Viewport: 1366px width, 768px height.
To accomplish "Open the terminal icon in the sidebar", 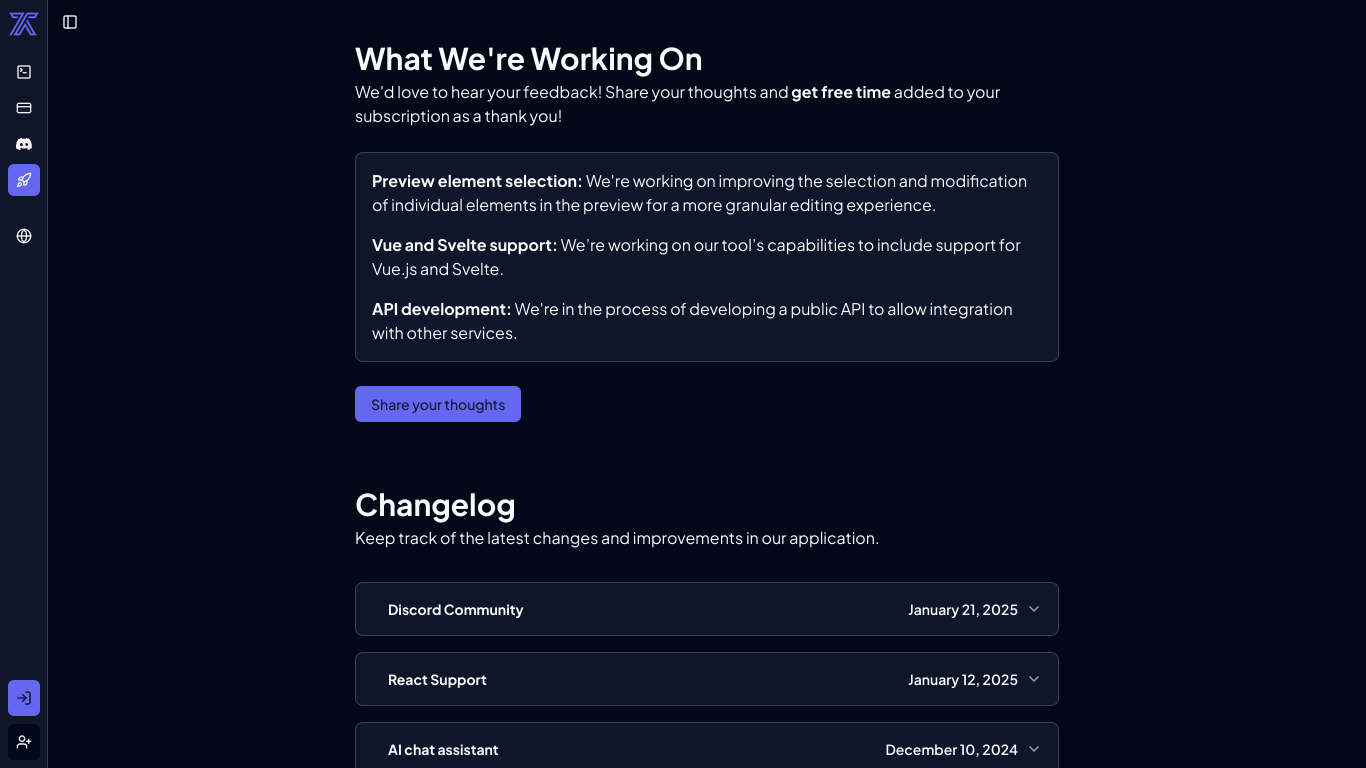I will 24,72.
